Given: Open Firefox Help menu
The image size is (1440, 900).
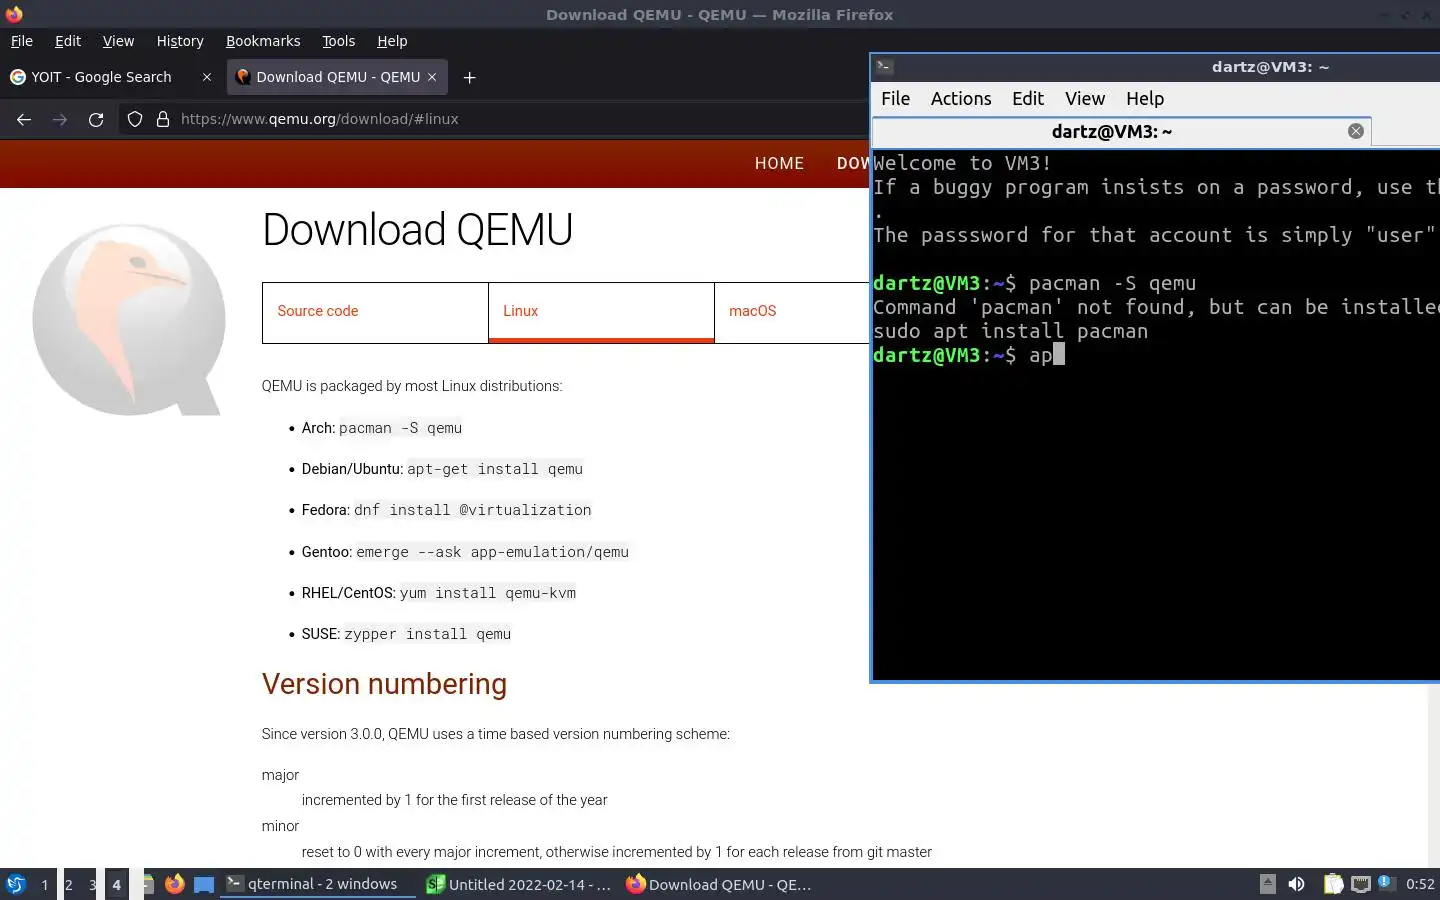Looking at the screenshot, I should pyautogui.click(x=392, y=41).
